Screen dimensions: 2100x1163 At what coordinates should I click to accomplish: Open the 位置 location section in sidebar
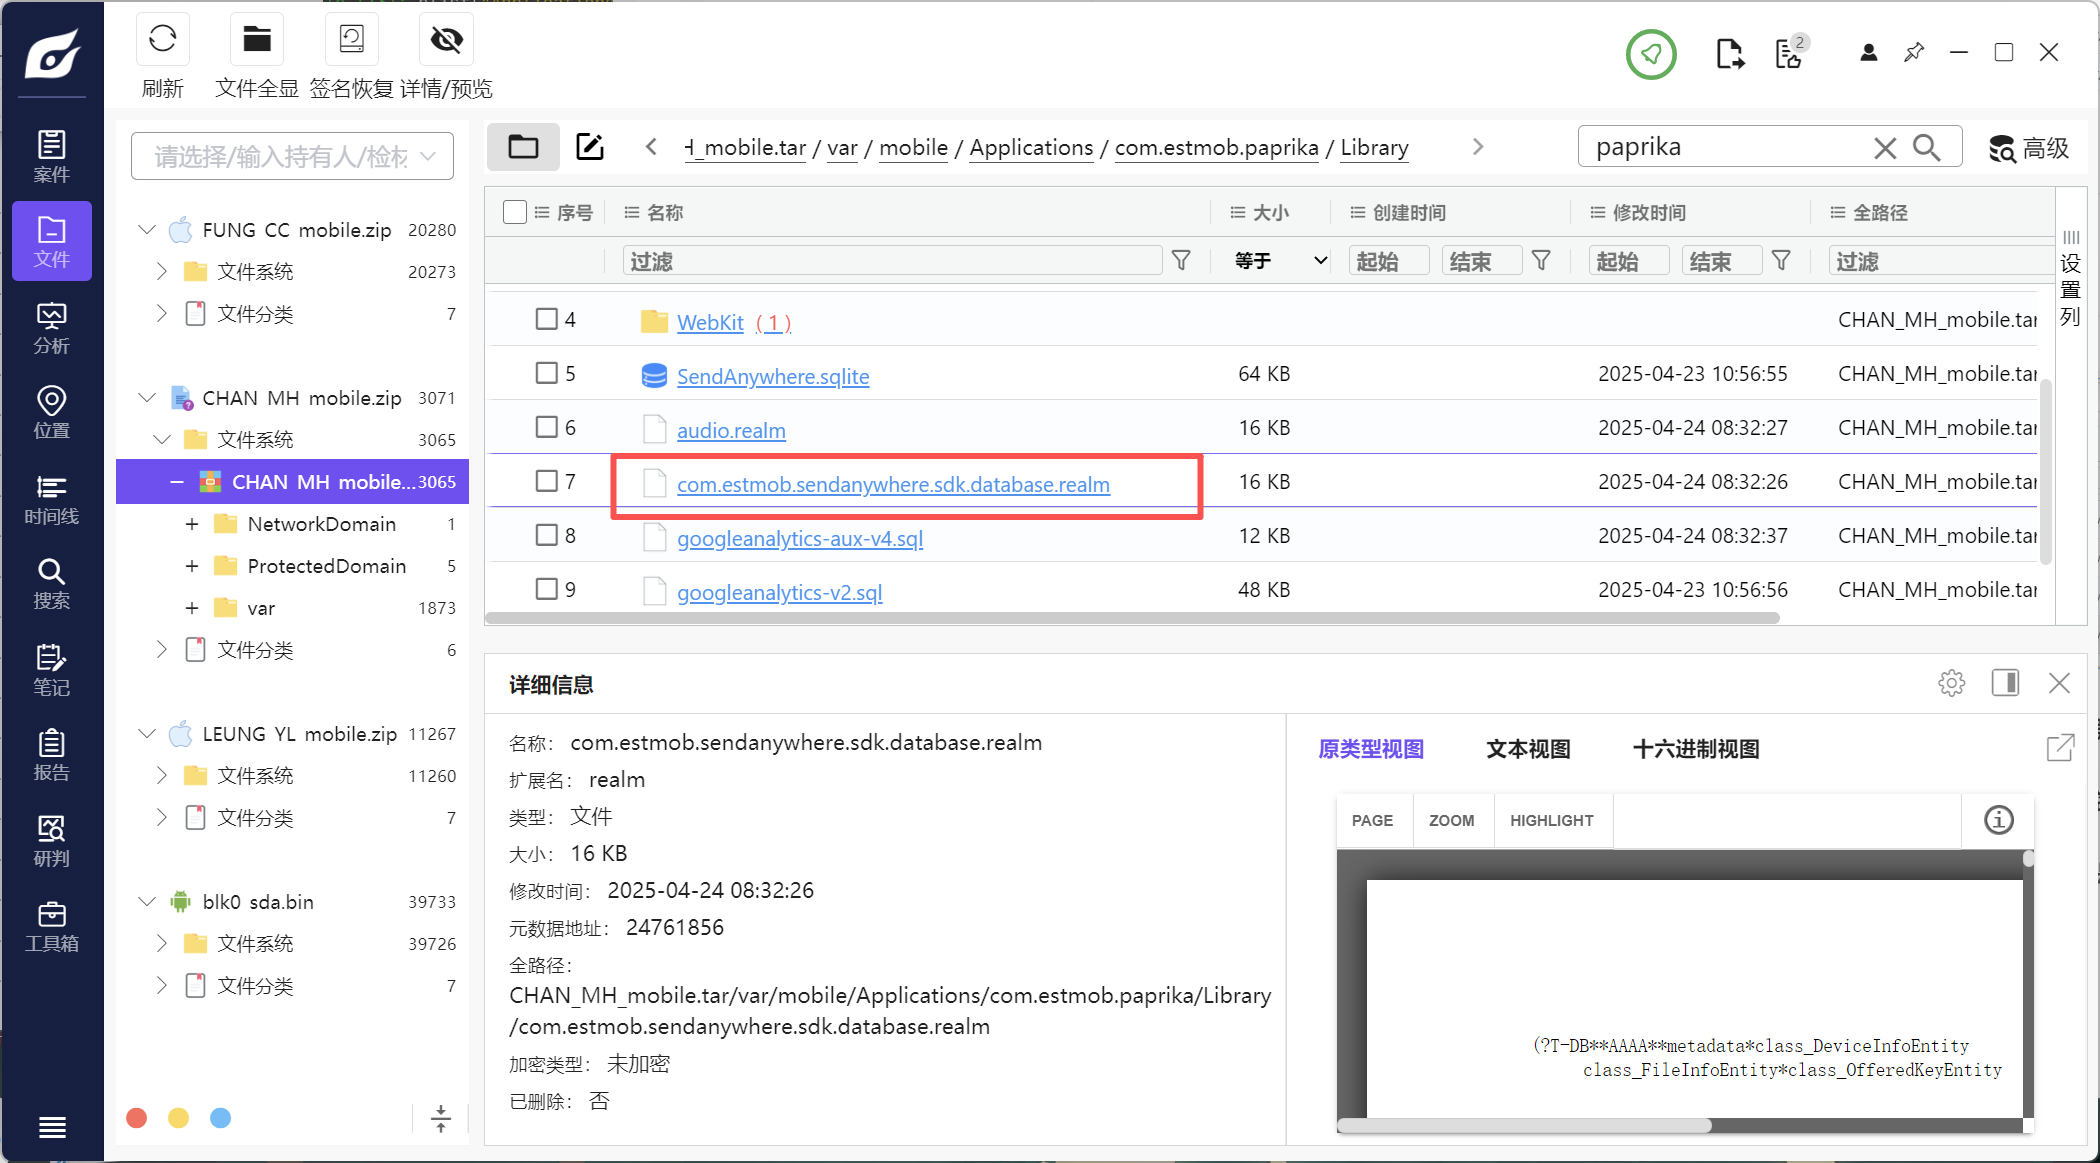click(x=52, y=413)
